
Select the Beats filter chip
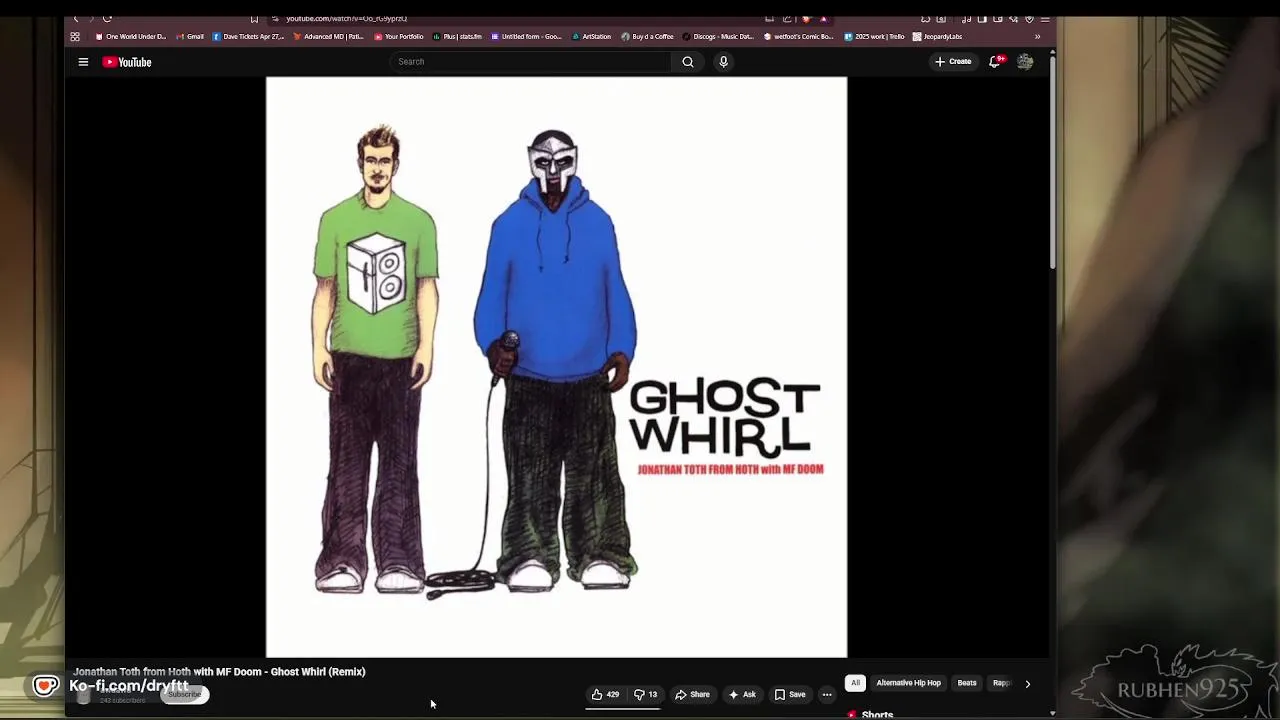[967, 683]
